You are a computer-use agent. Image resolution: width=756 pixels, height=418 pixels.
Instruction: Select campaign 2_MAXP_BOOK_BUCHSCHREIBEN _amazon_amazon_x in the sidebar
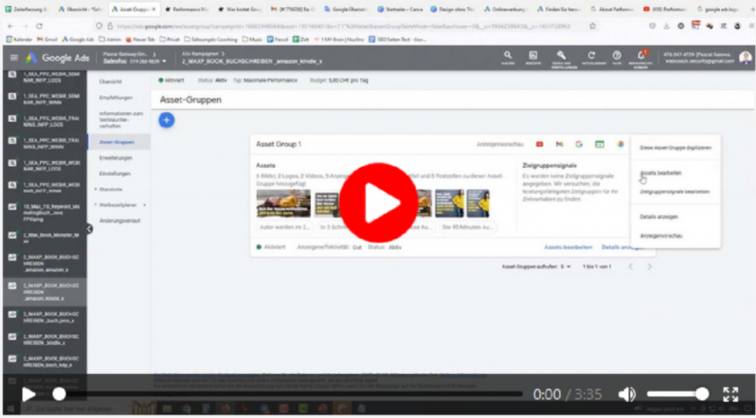(44, 264)
